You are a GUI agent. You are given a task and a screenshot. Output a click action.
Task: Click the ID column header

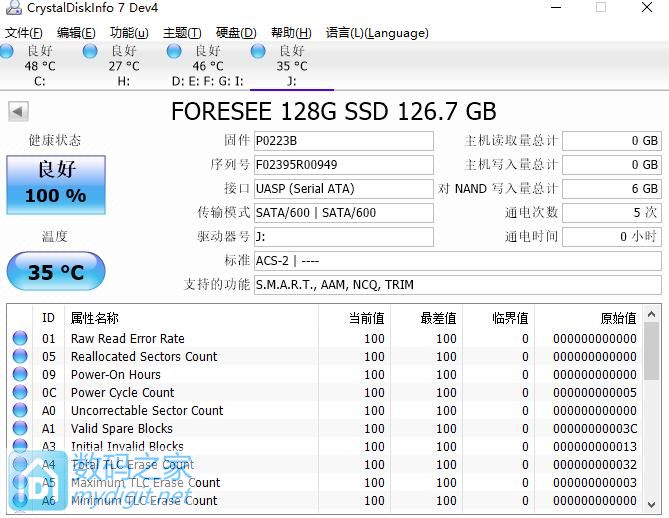(x=48, y=318)
